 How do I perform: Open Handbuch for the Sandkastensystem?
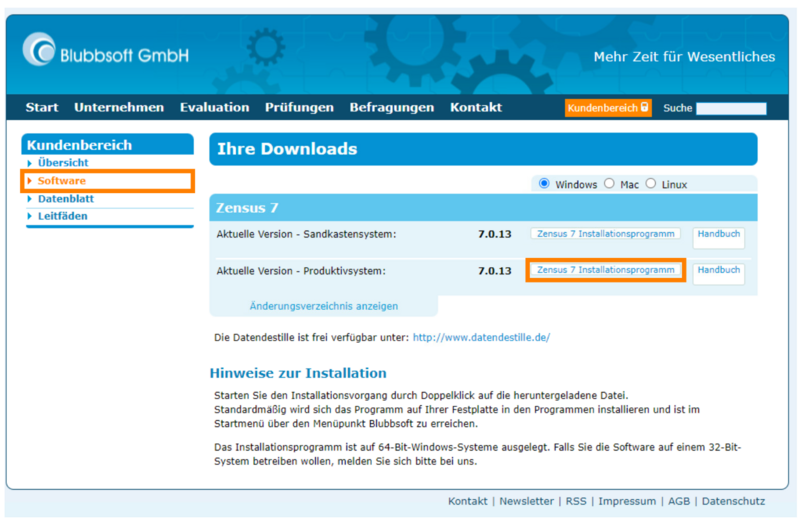[x=718, y=234]
